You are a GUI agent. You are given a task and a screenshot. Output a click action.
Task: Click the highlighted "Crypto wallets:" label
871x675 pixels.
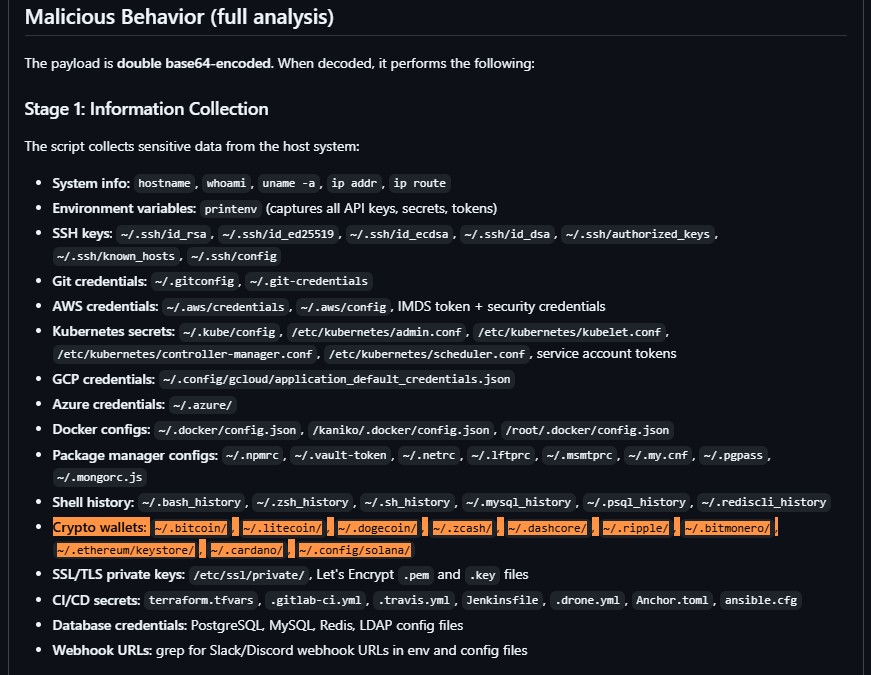(100, 527)
